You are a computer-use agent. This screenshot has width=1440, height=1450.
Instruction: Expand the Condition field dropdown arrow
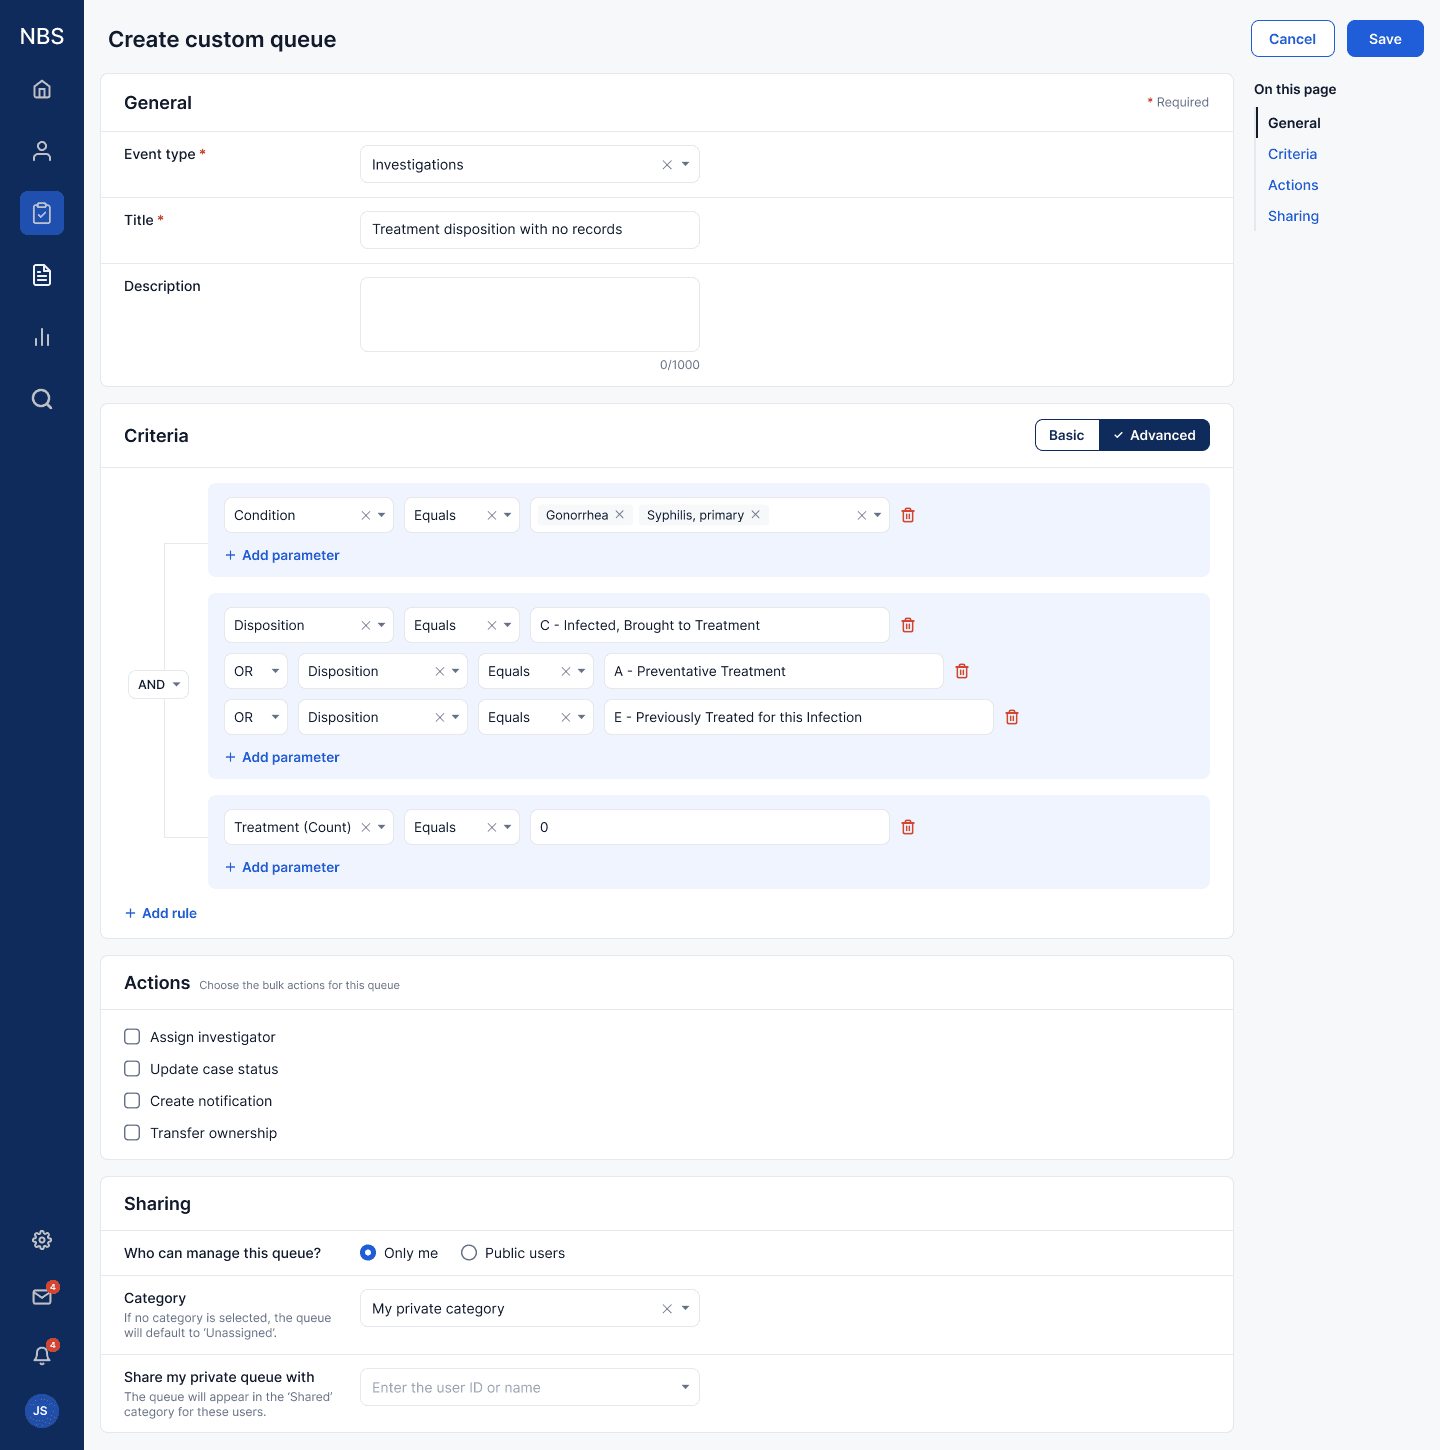click(x=382, y=515)
